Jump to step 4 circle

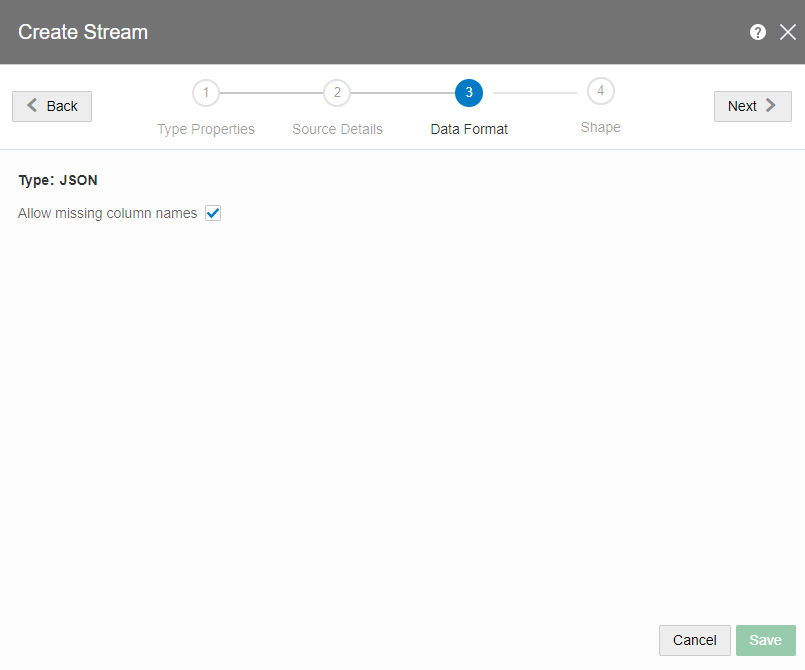[600, 91]
